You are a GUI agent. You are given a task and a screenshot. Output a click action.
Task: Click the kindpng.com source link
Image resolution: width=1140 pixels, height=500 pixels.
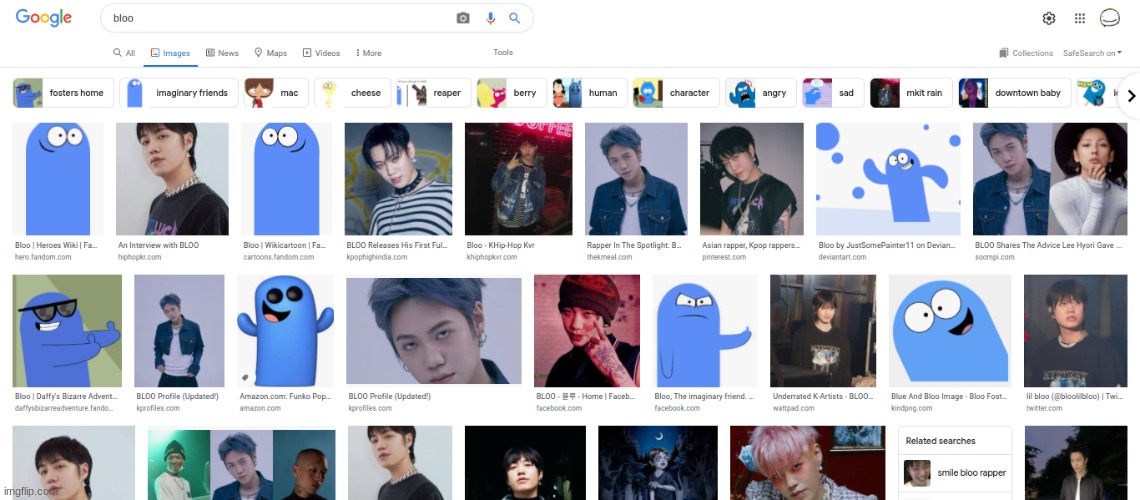pyautogui.click(x=912, y=408)
